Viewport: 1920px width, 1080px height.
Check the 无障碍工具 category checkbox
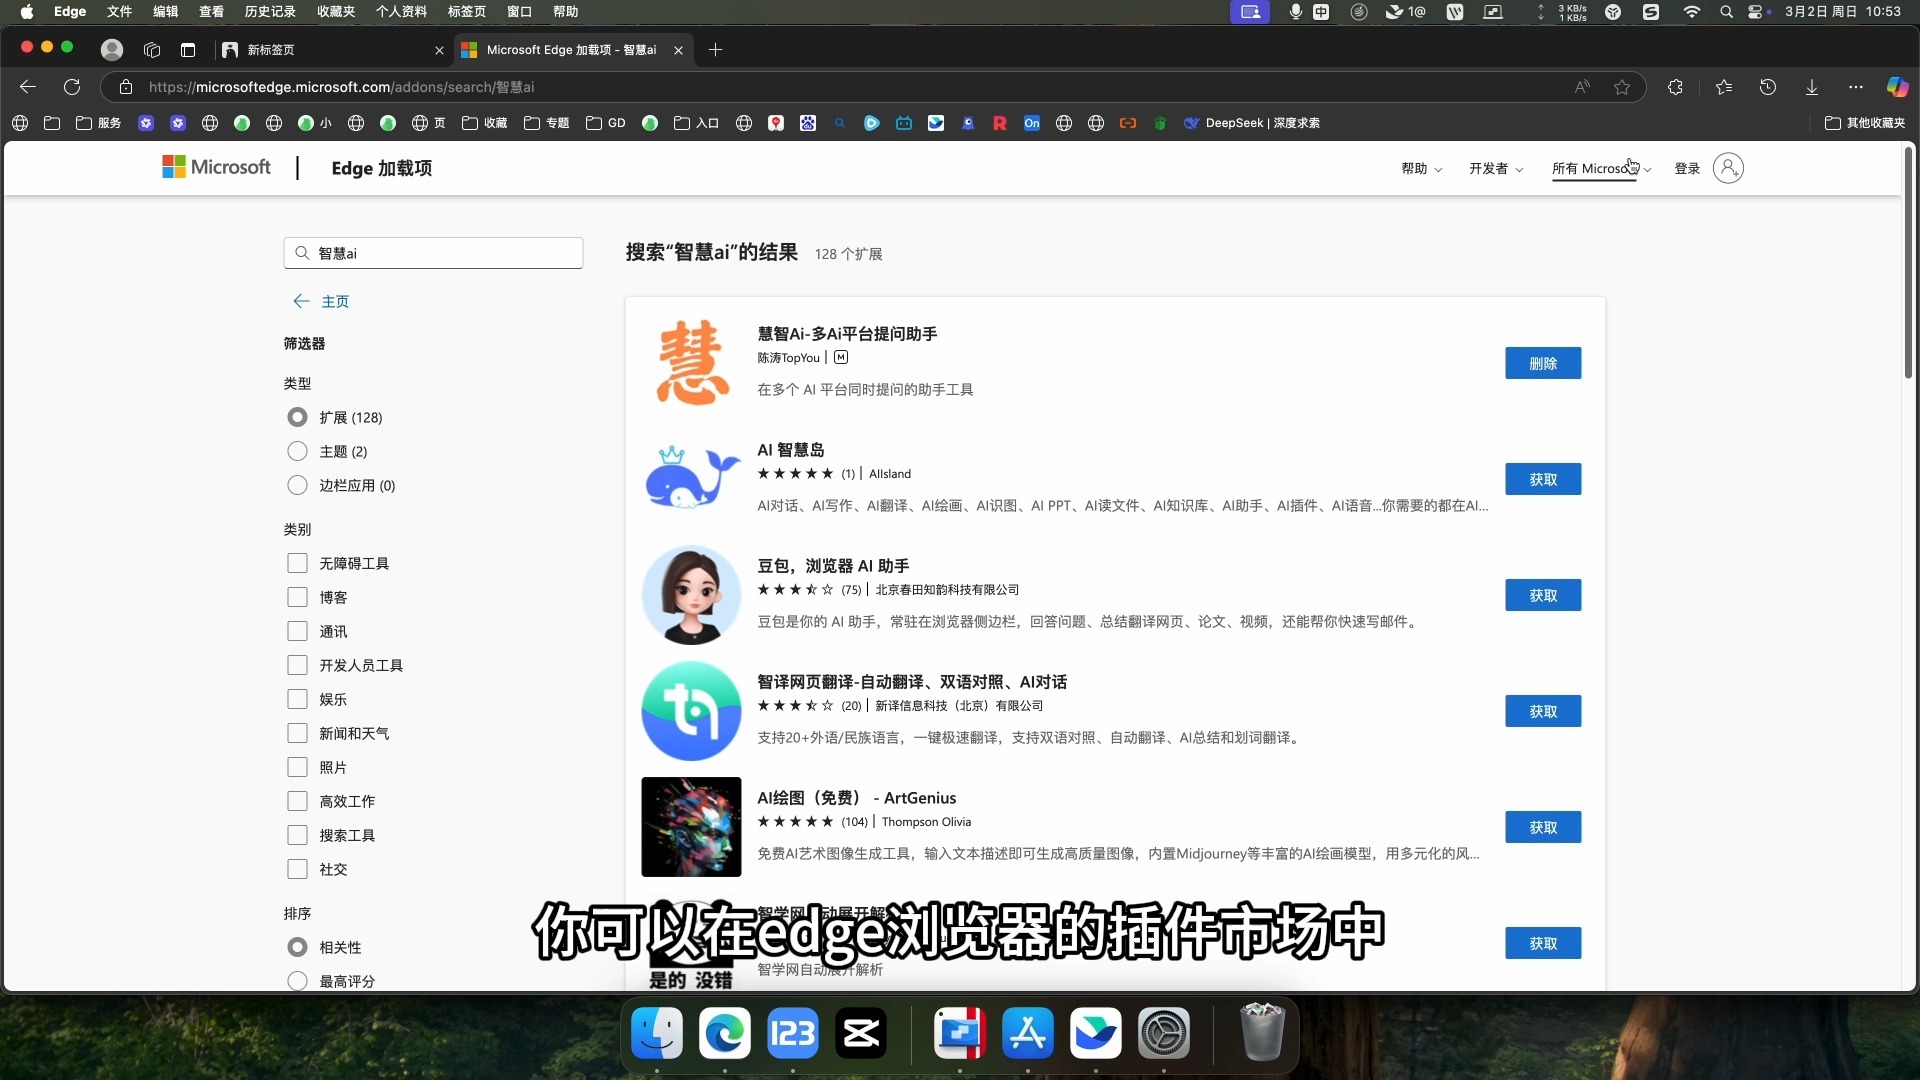click(297, 563)
